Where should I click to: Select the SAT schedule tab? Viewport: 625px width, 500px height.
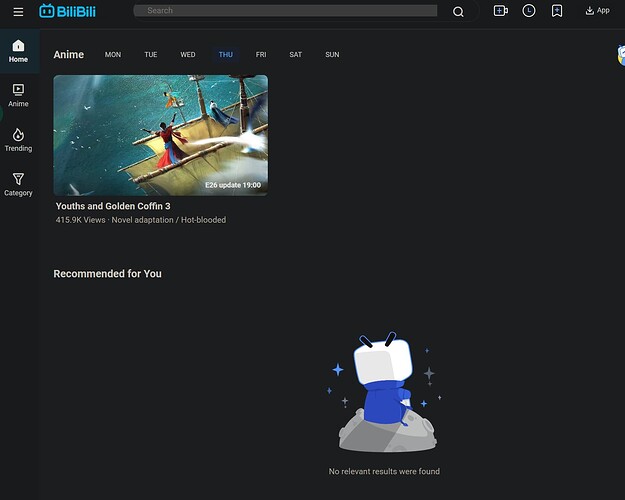point(295,55)
